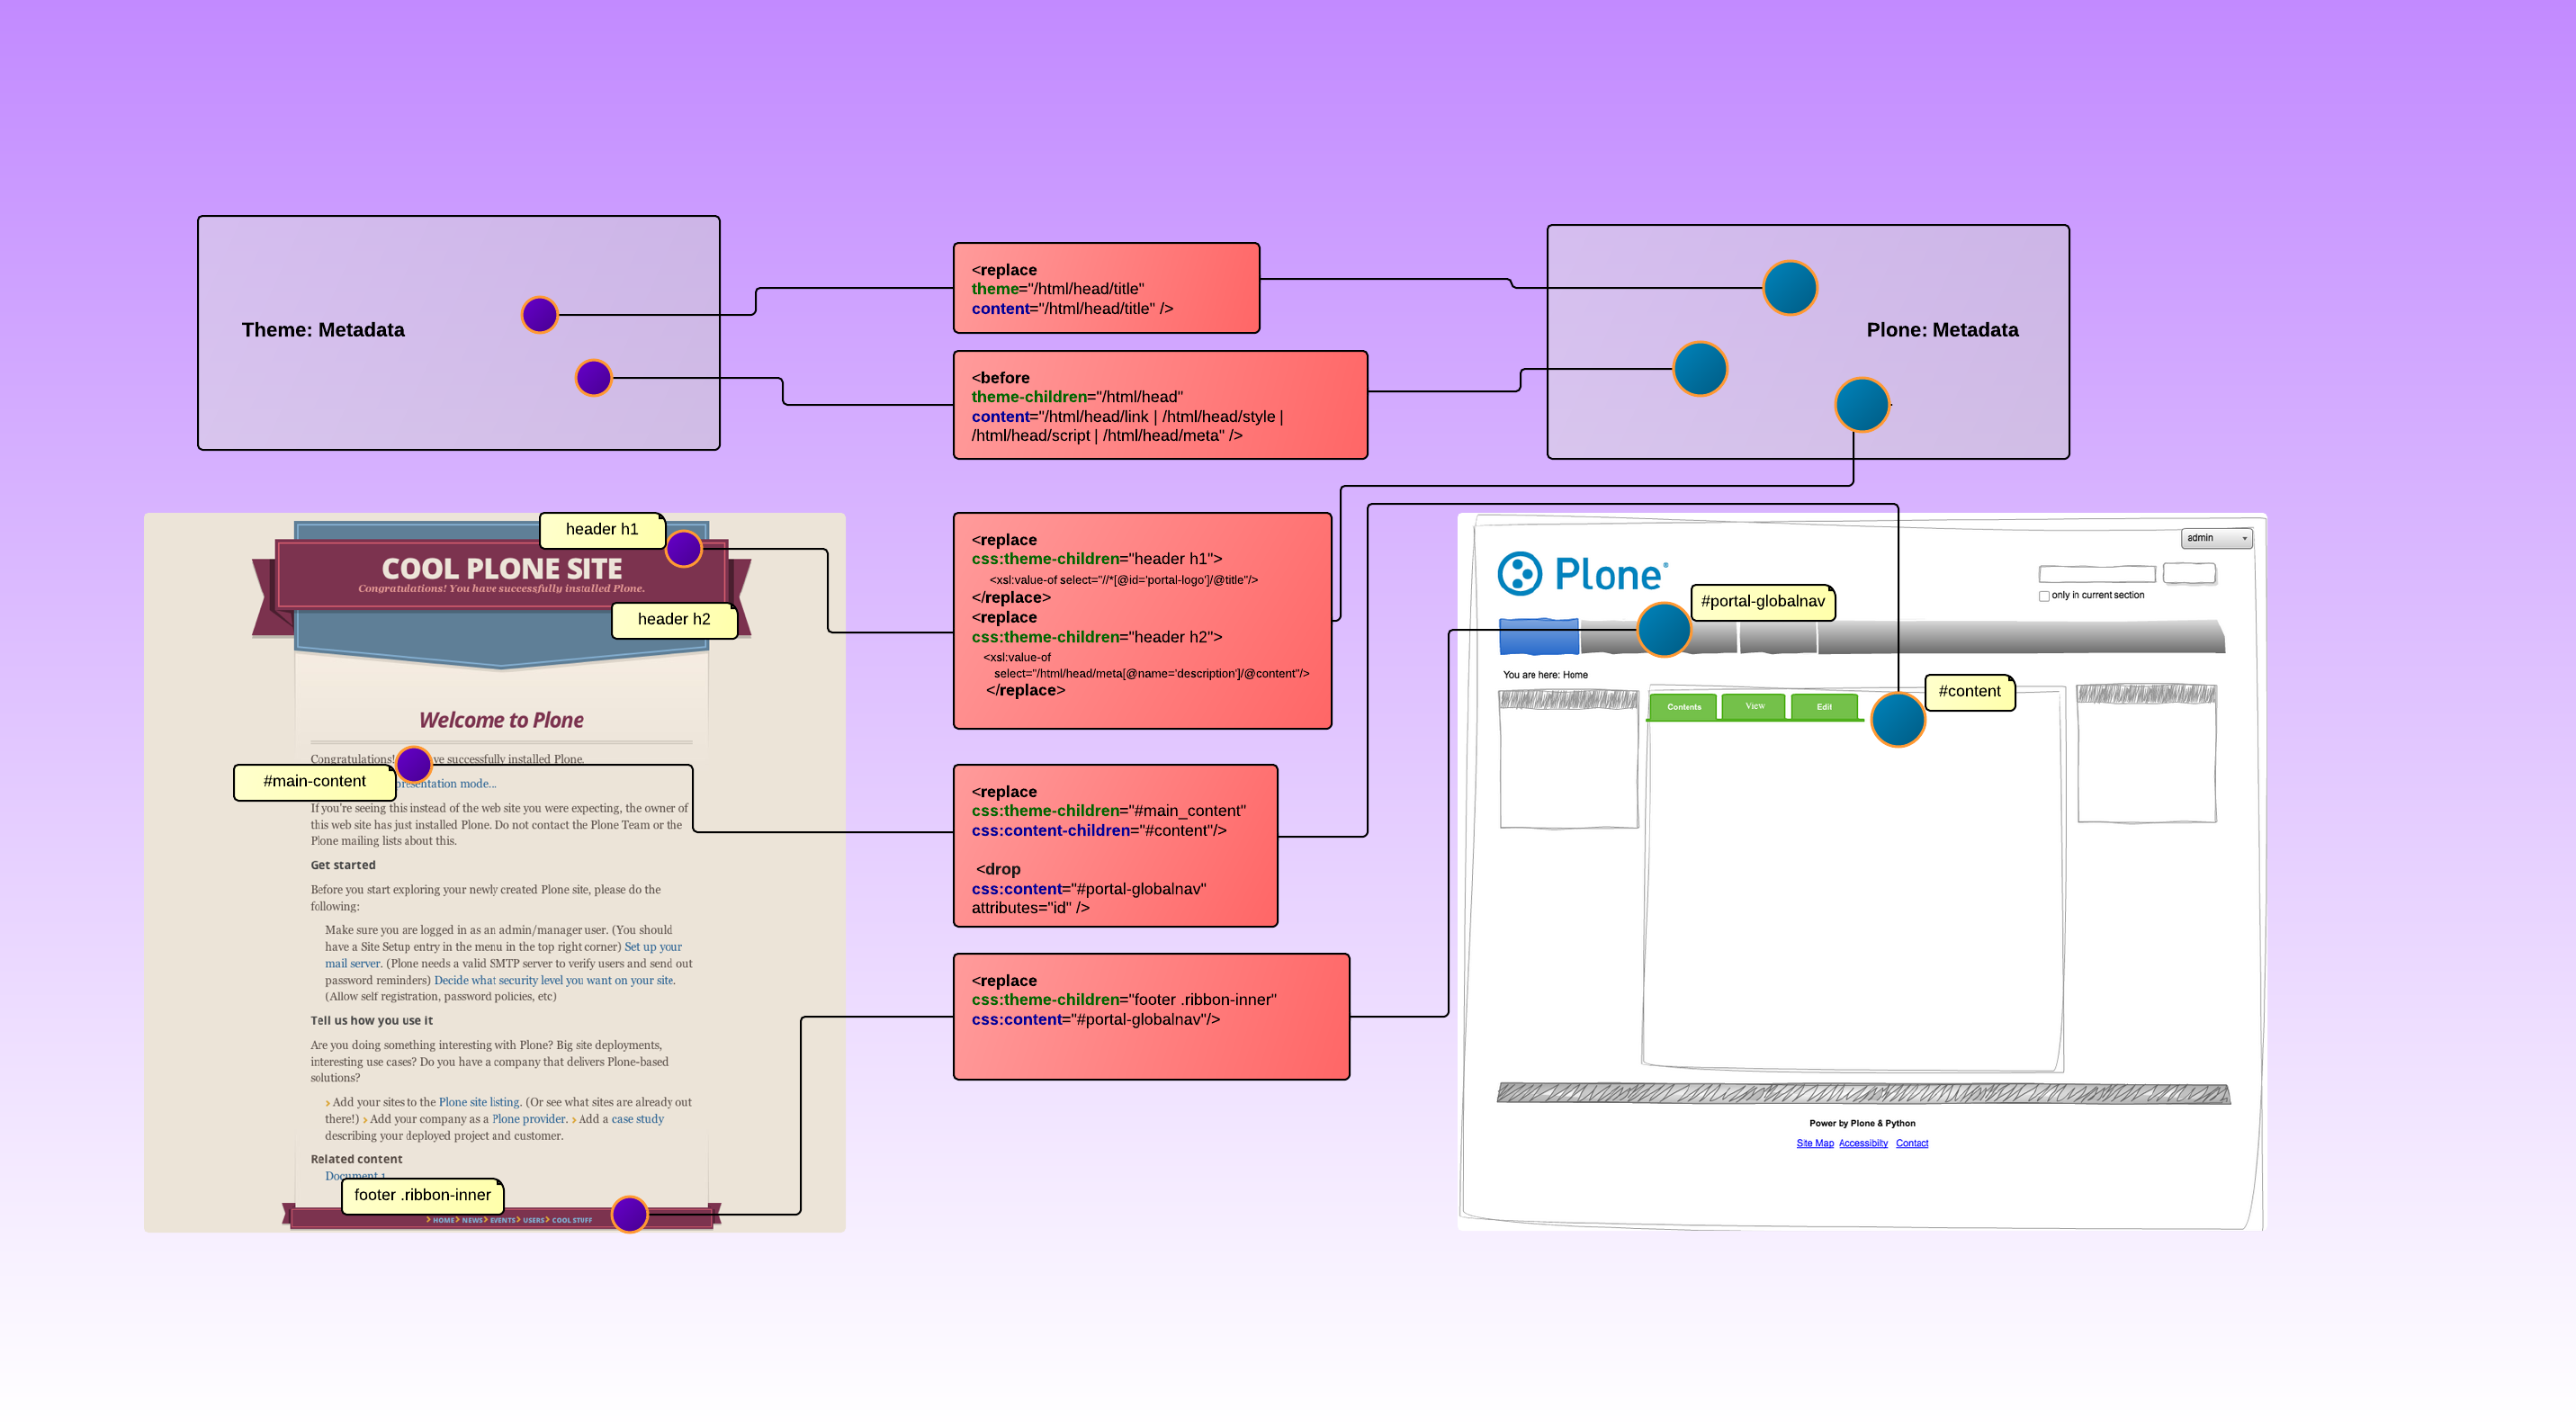Click the Contact footer link

point(1911,1143)
